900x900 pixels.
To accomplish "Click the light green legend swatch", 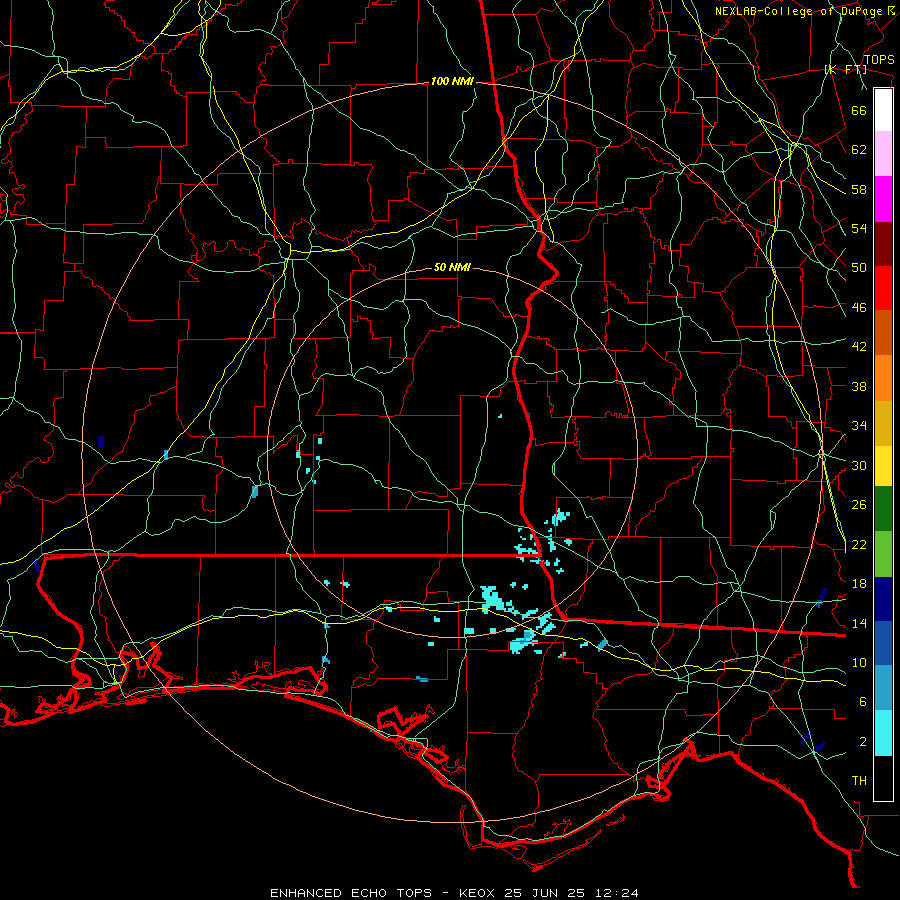I will [883, 554].
